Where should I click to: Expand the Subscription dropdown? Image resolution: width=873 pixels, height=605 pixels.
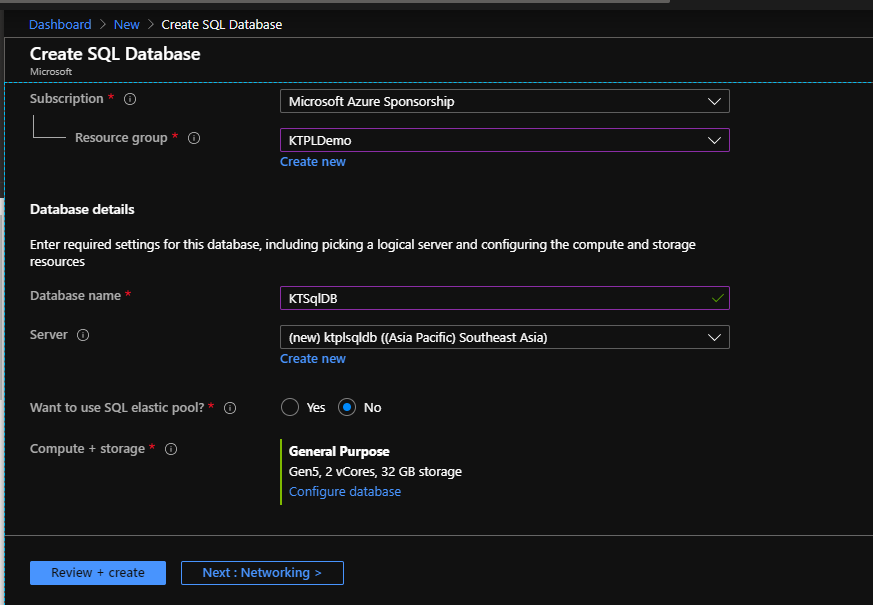coord(504,101)
